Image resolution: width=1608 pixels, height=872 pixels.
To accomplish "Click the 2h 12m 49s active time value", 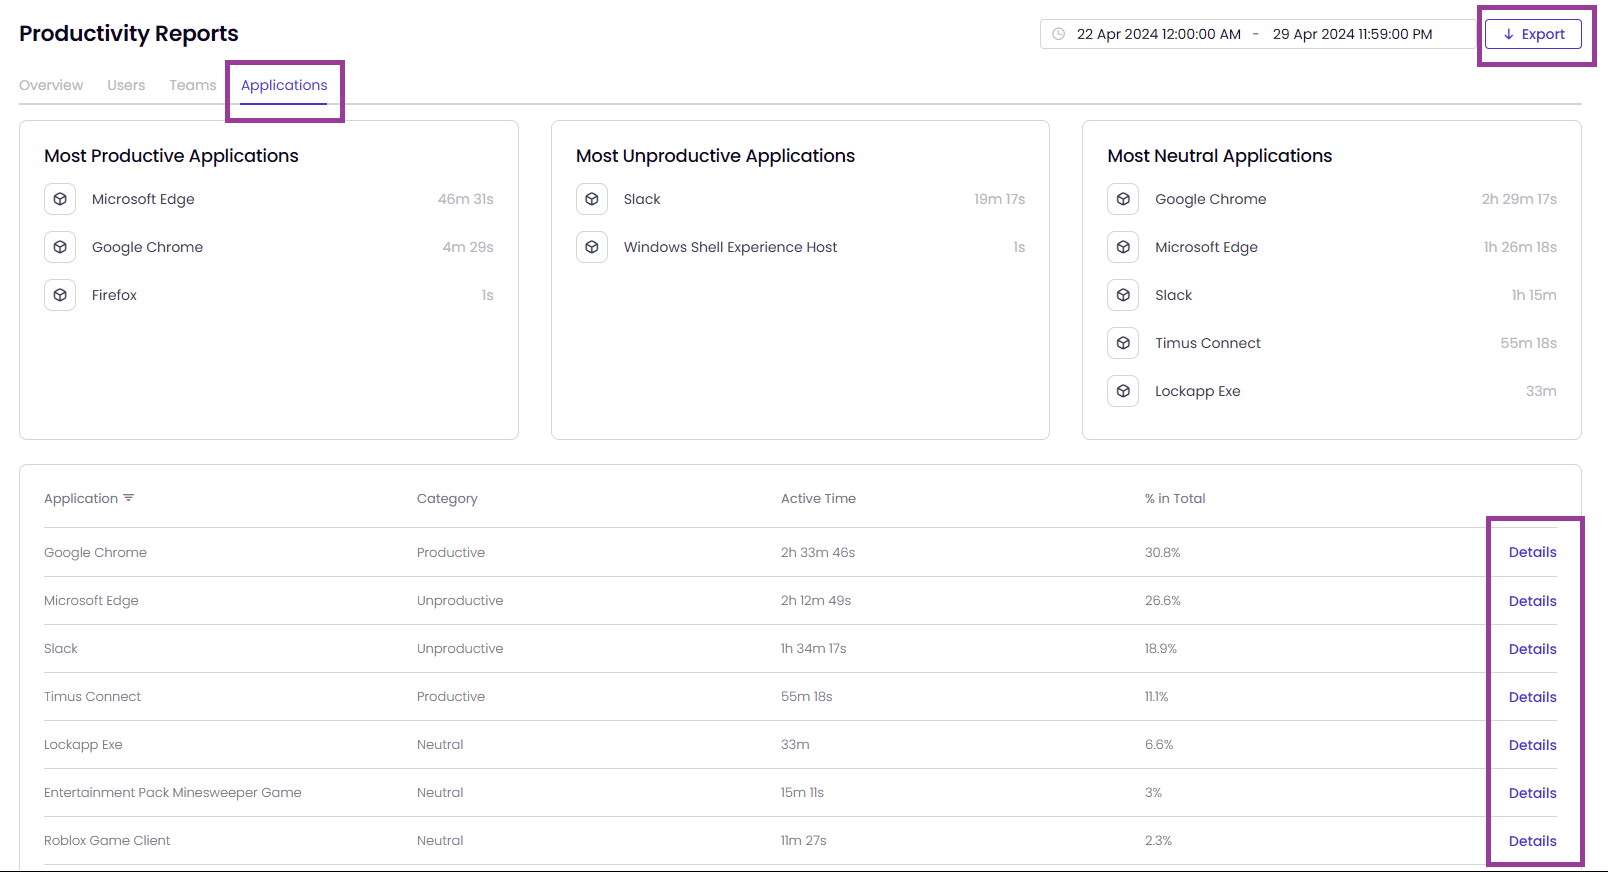I will 816,600.
